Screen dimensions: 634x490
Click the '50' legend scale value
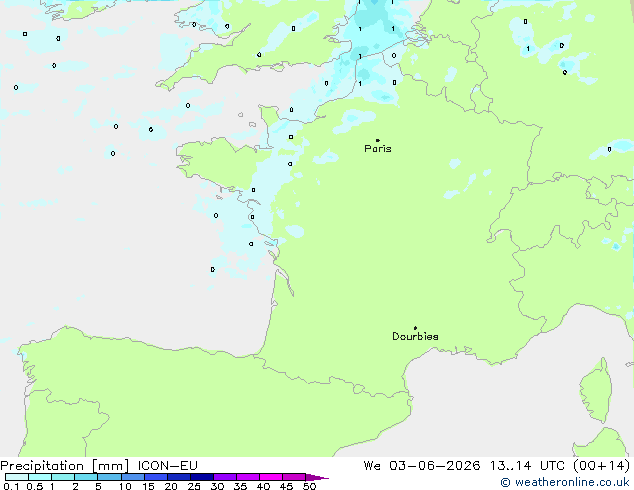pyautogui.click(x=309, y=486)
